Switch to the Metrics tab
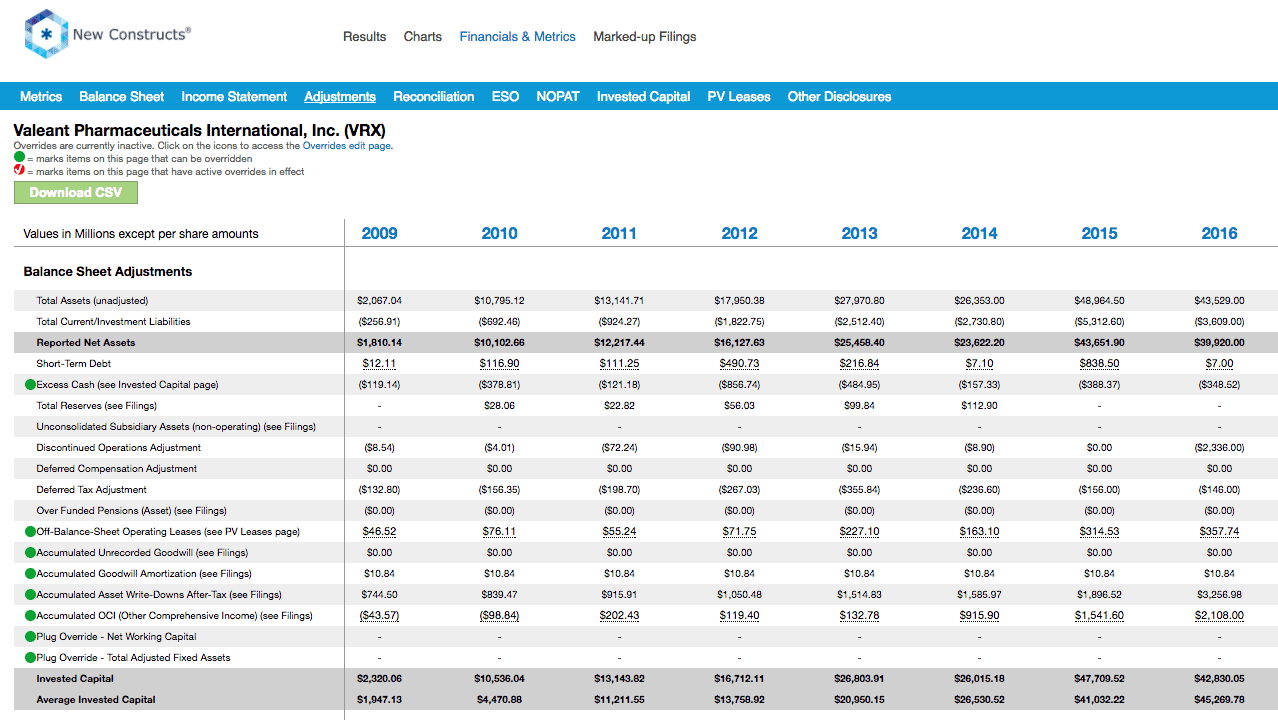Viewport: 1278px width, 720px height. point(41,97)
